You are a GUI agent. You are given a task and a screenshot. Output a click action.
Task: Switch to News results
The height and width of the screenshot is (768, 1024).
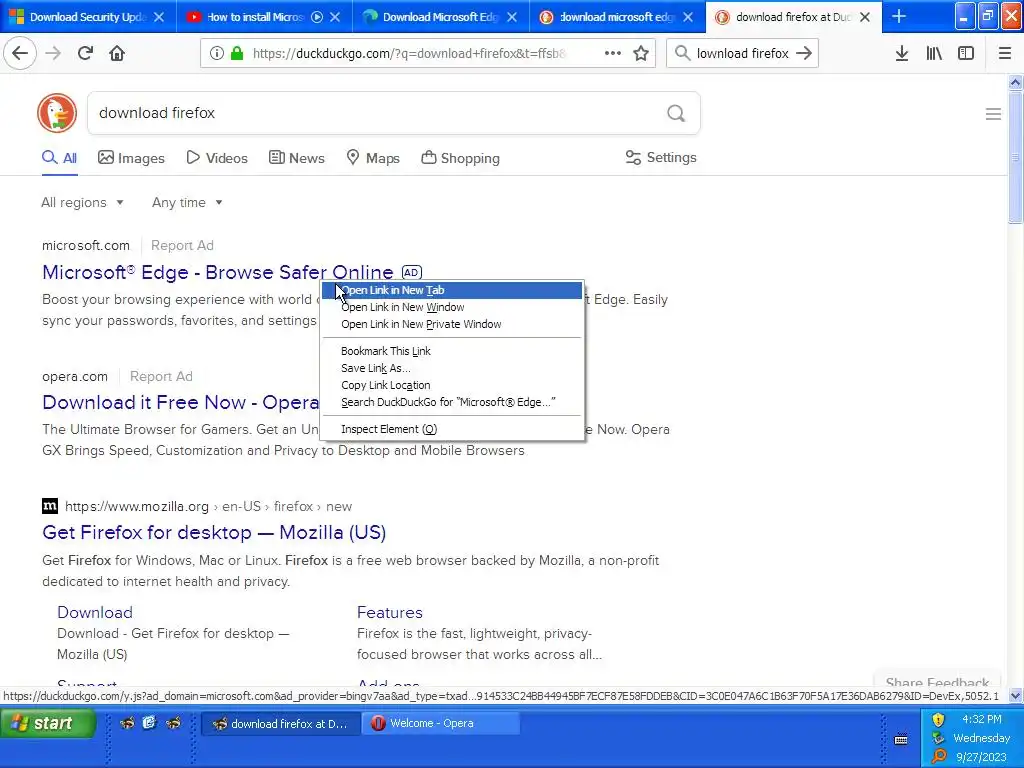(x=296, y=158)
